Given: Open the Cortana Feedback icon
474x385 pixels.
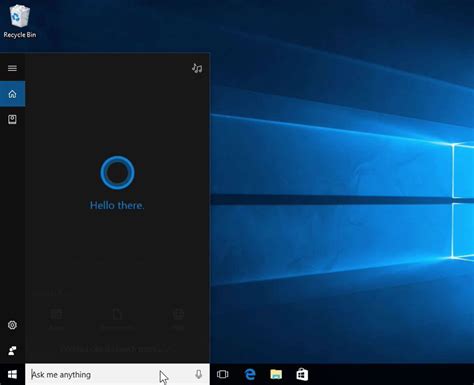Looking at the screenshot, I should coord(12,351).
